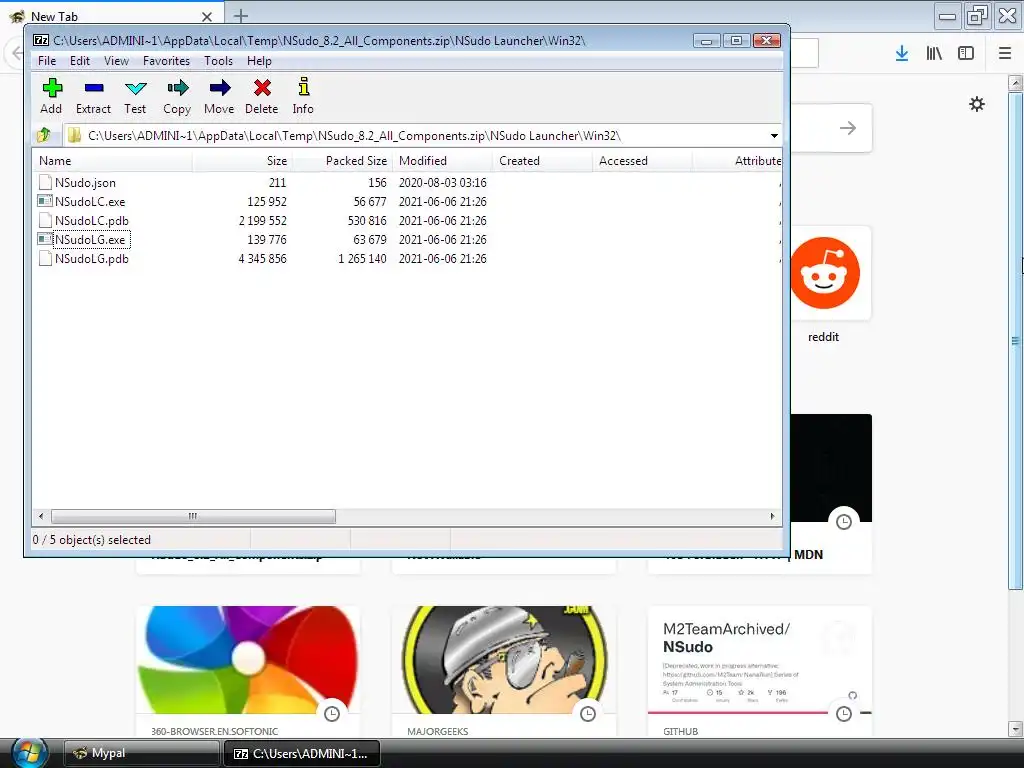Open a new browser tab with plus
This screenshot has width=1024, height=768.
[x=241, y=16]
